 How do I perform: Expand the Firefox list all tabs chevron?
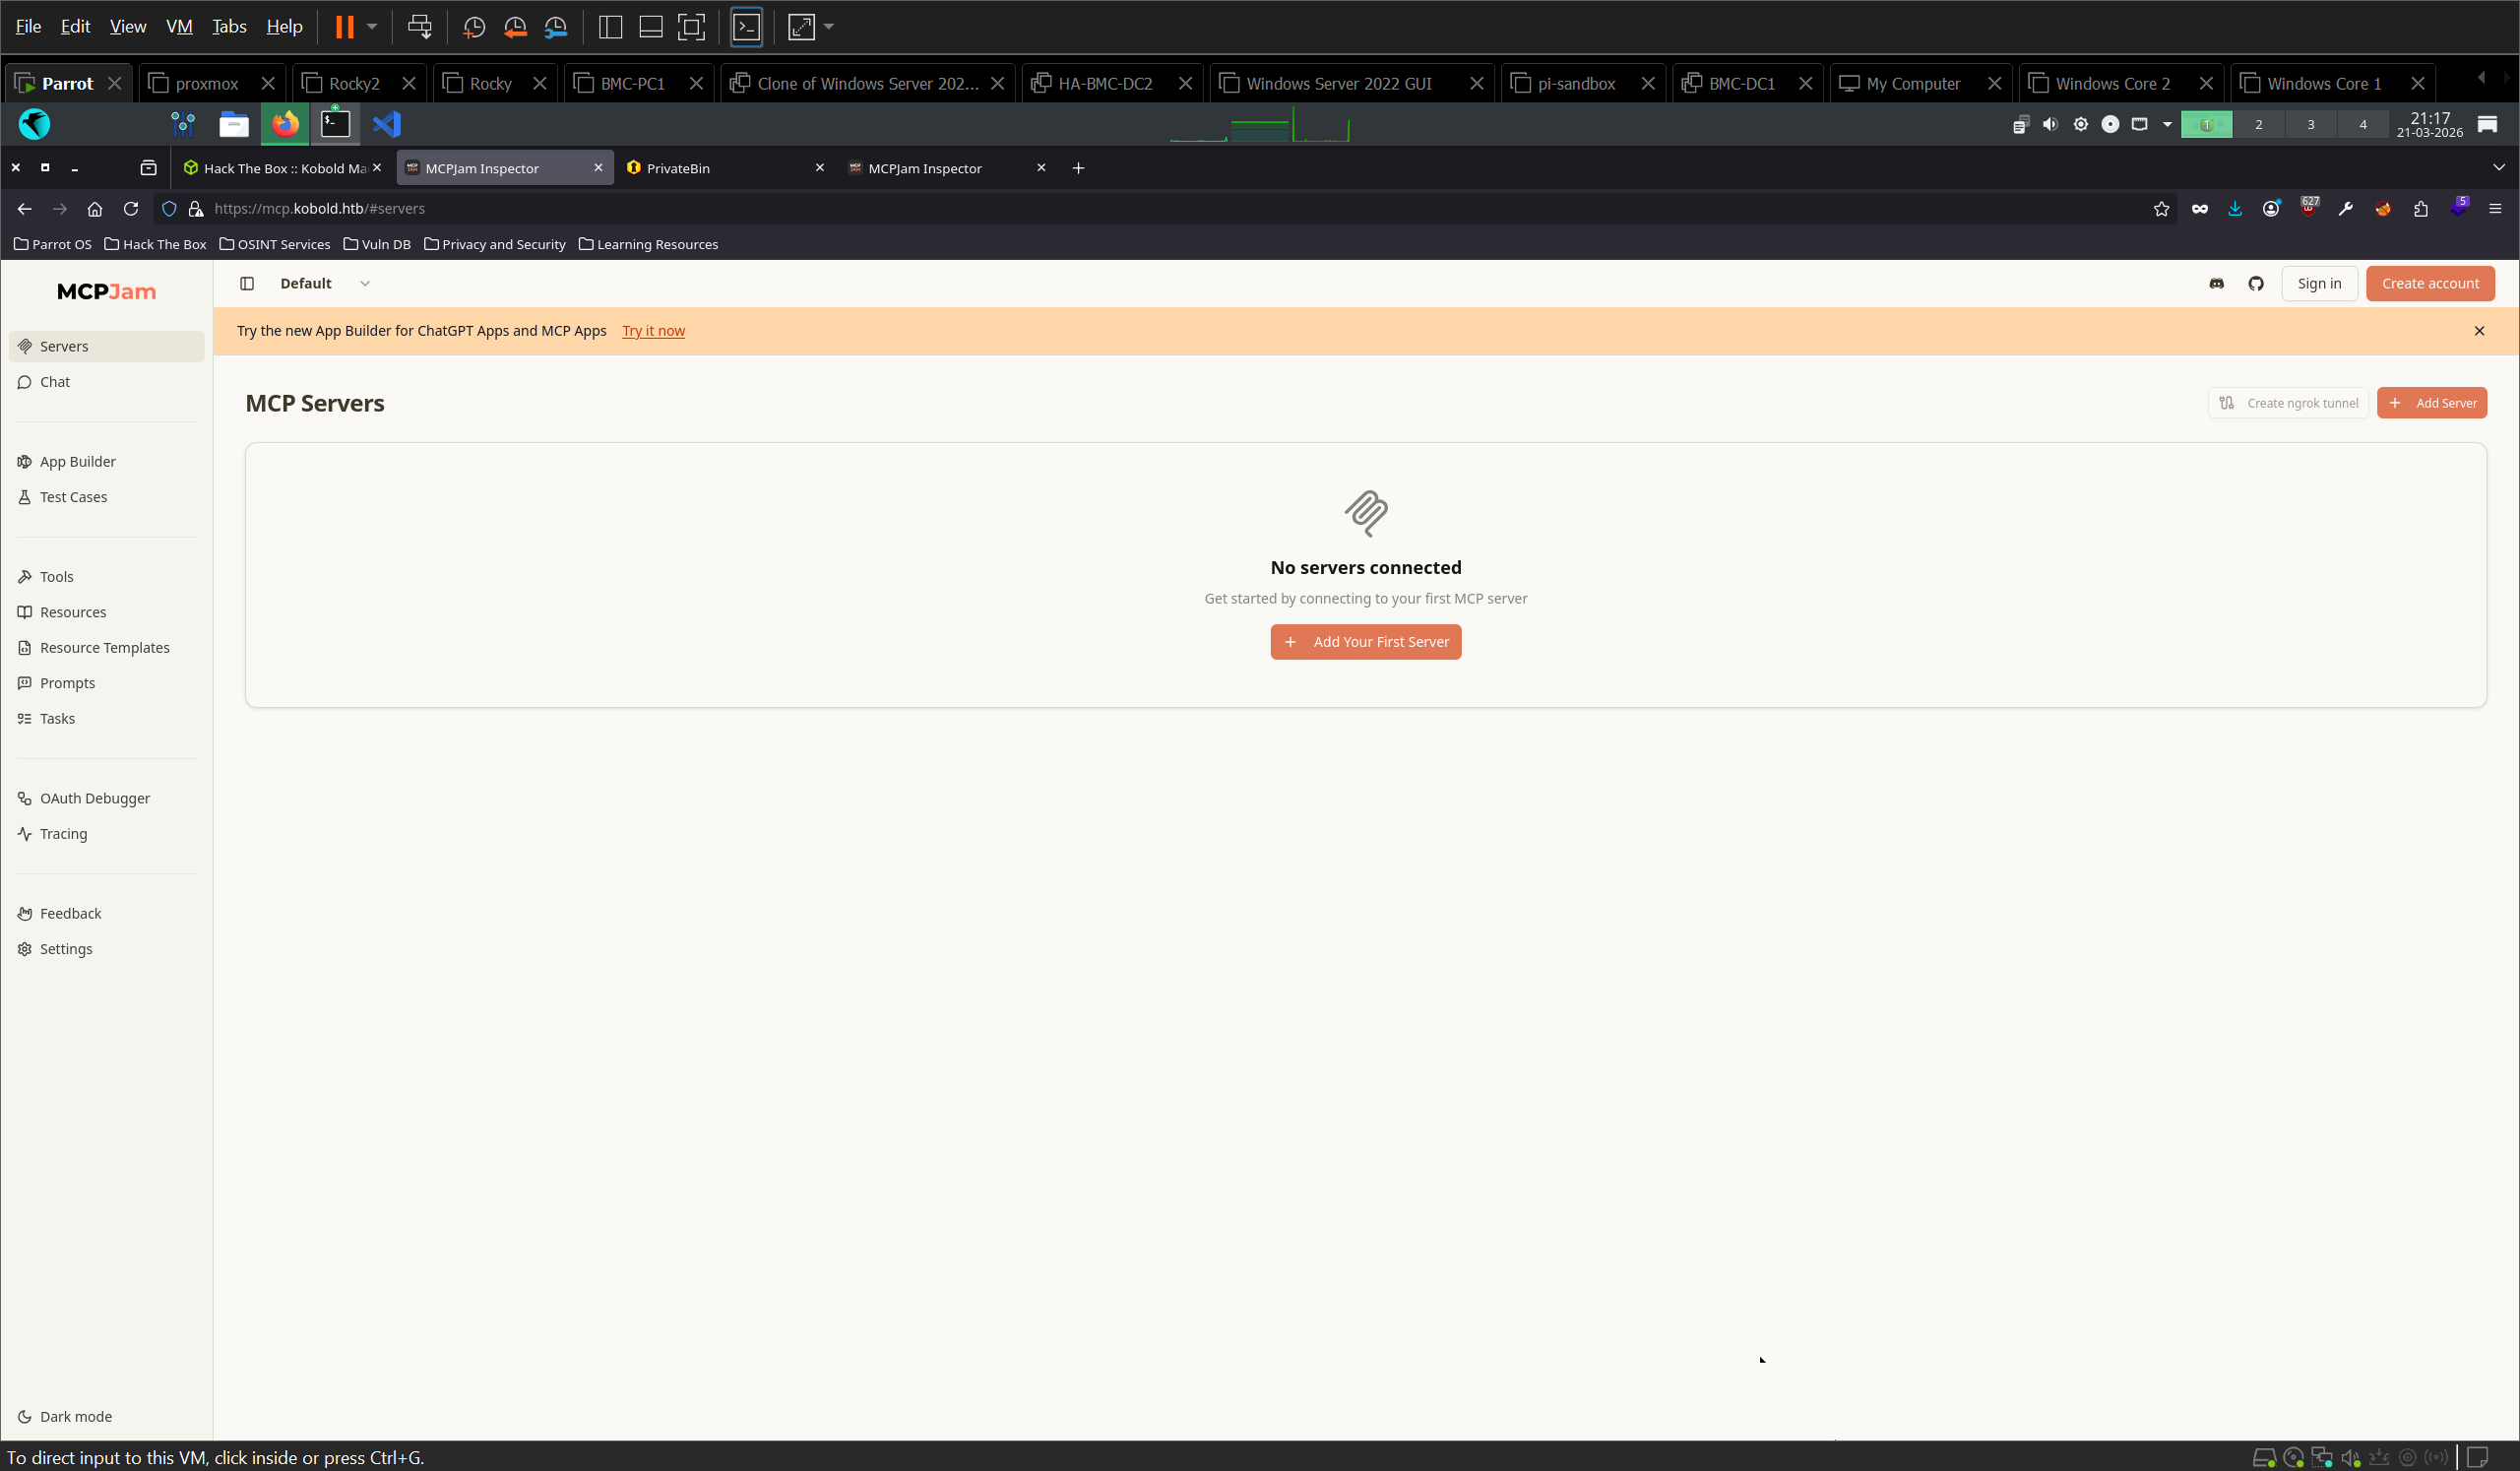[x=2498, y=167]
